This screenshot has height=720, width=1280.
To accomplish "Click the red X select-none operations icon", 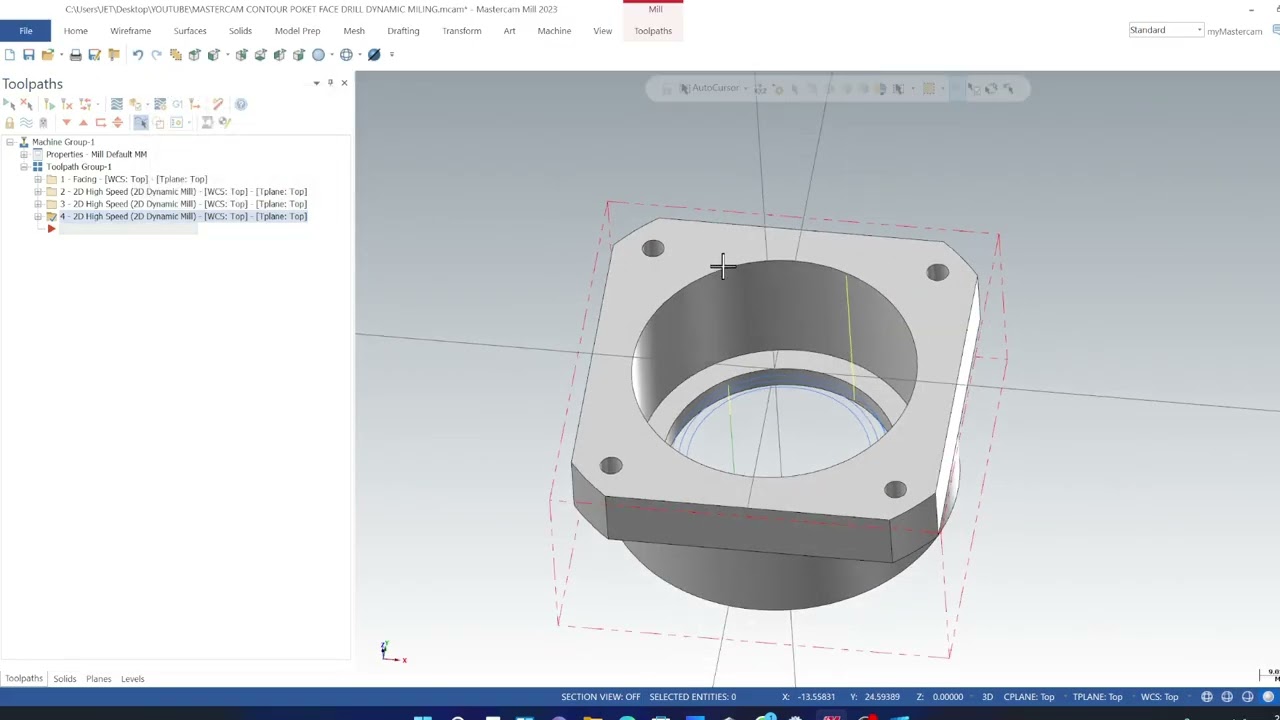I will tap(27, 104).
